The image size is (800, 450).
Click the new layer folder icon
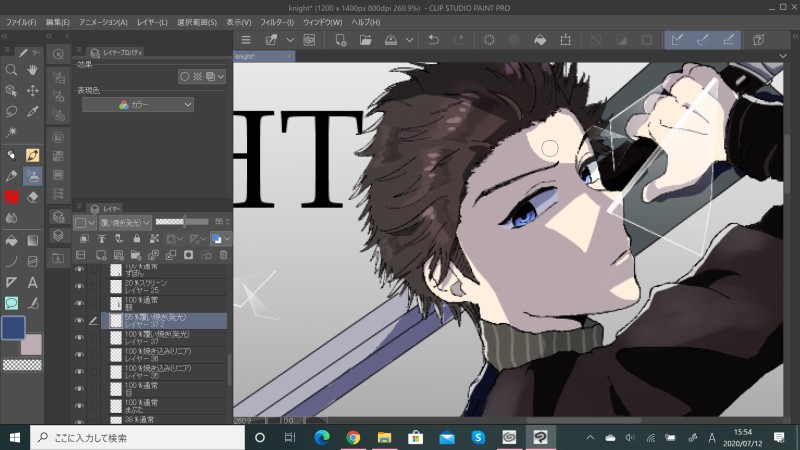click(x=136, y=255)
